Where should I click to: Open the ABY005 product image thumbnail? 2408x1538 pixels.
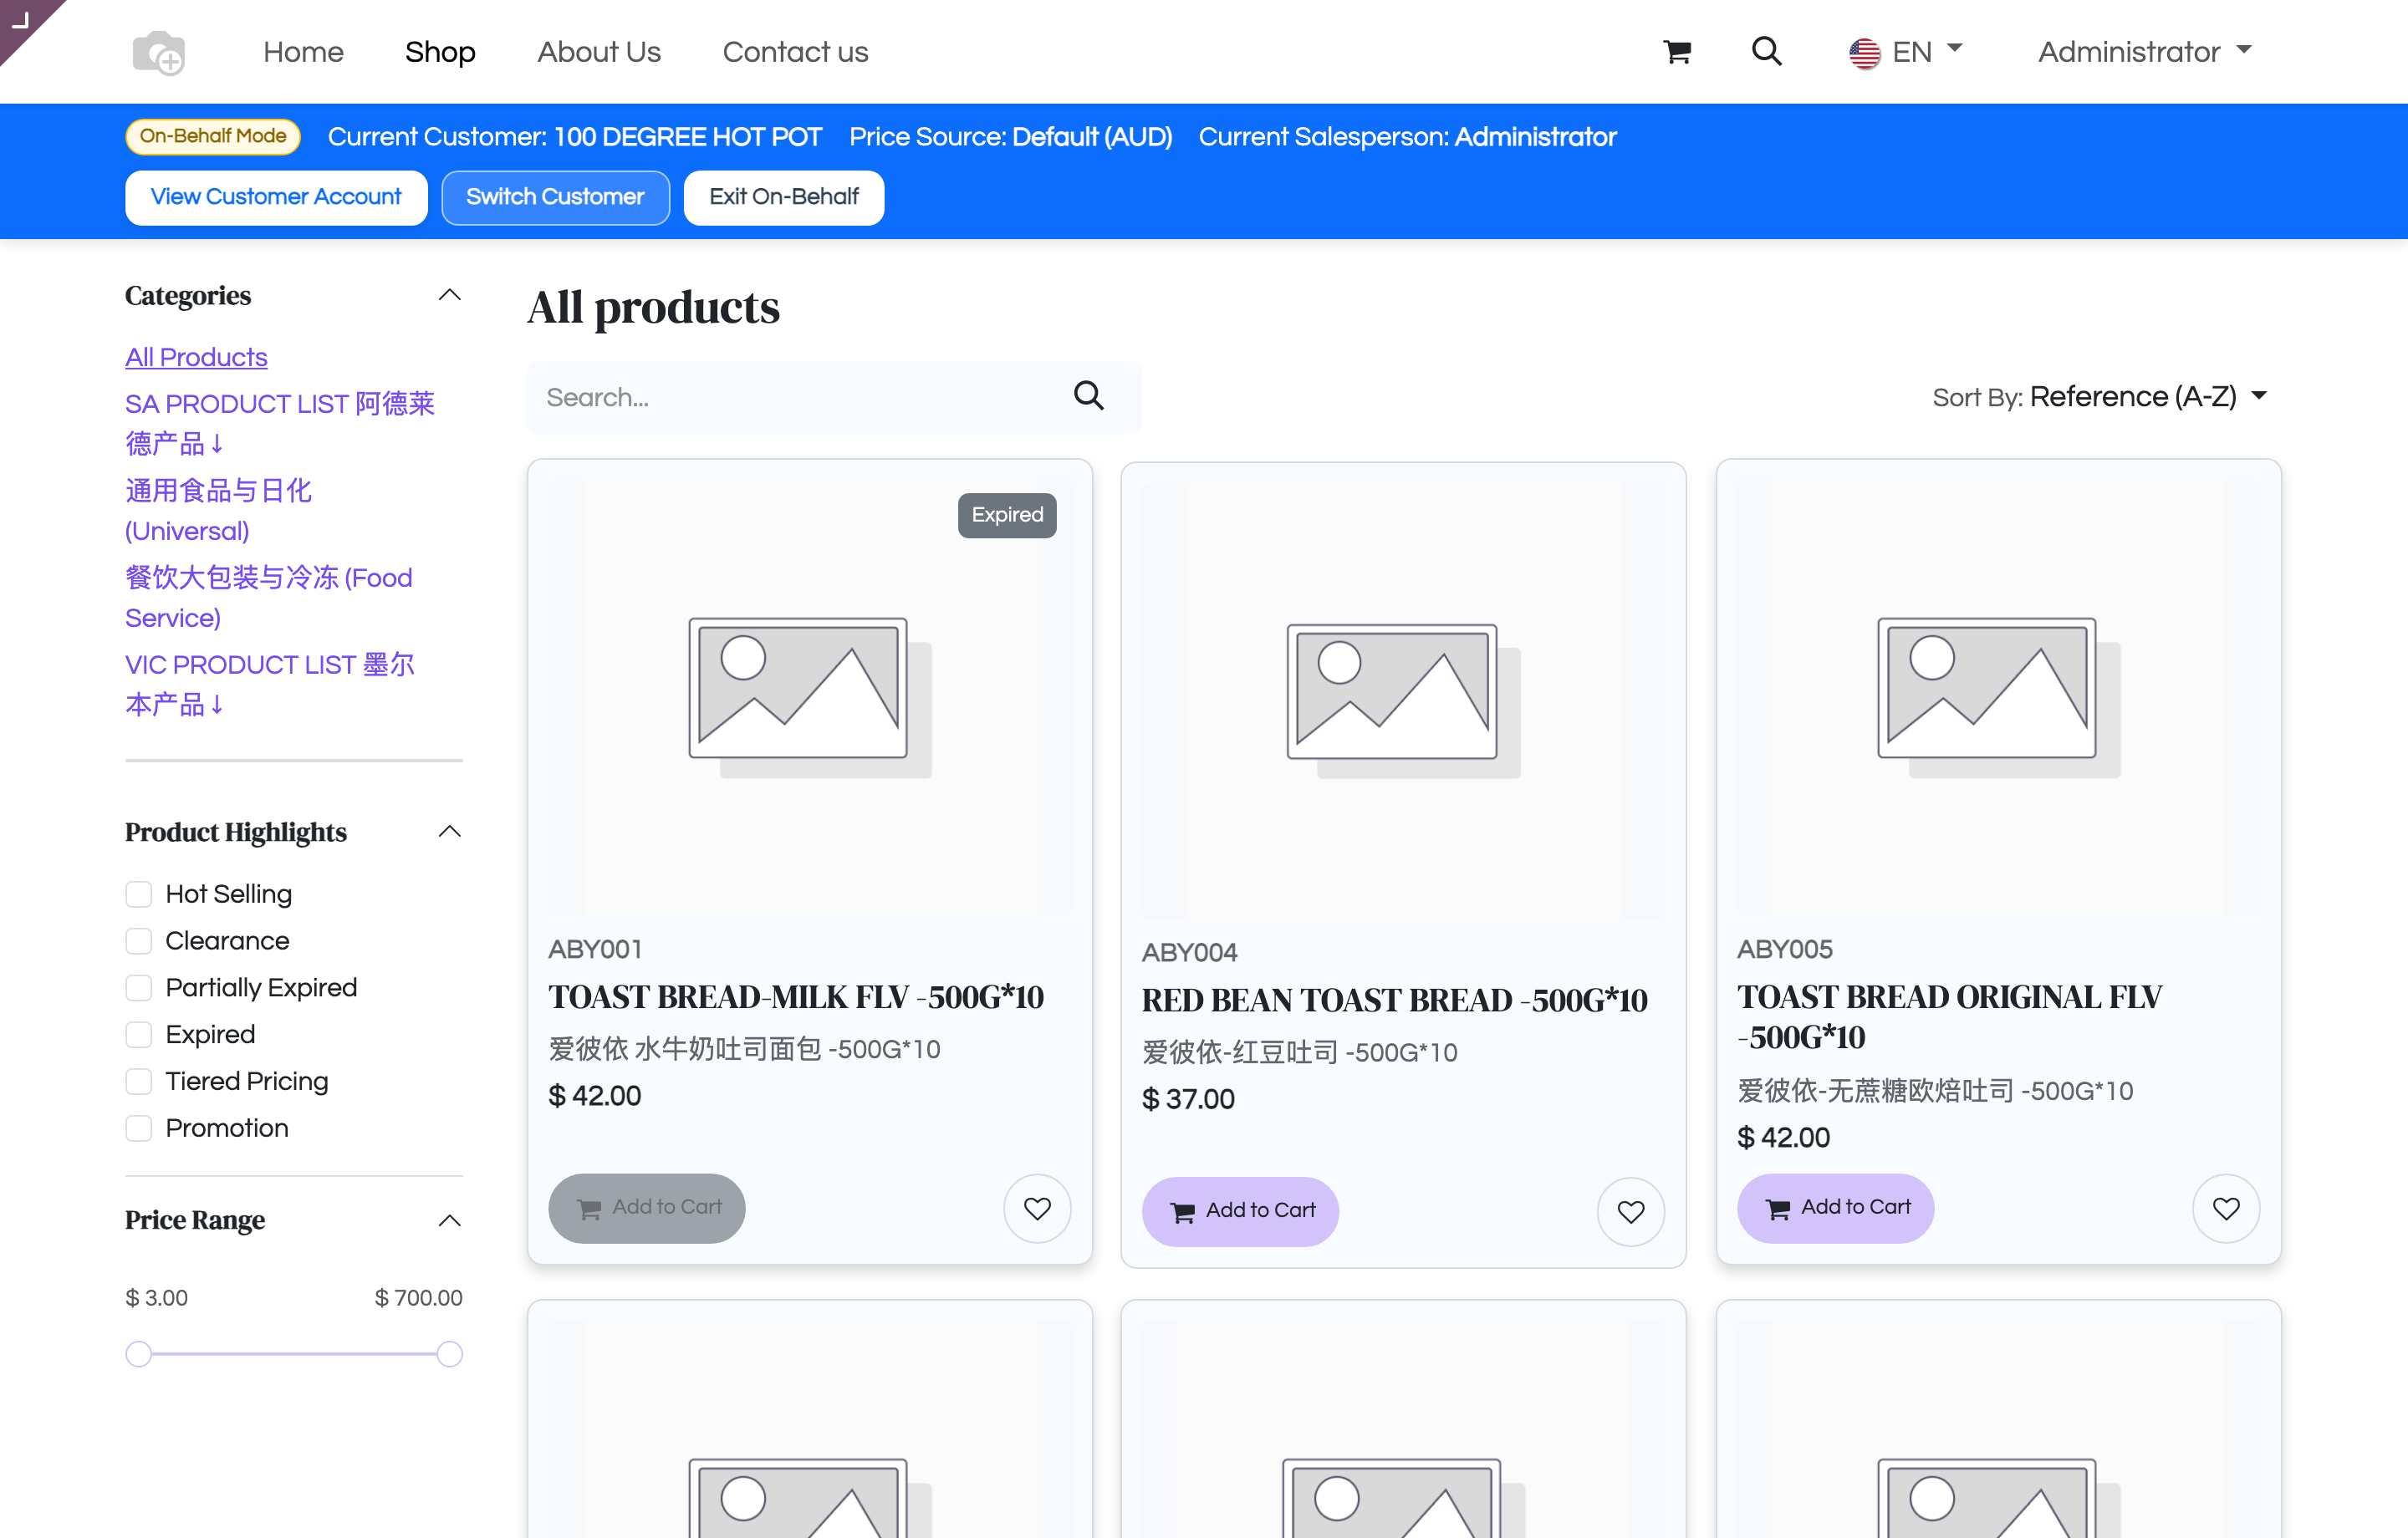[x=1998, y=697]
